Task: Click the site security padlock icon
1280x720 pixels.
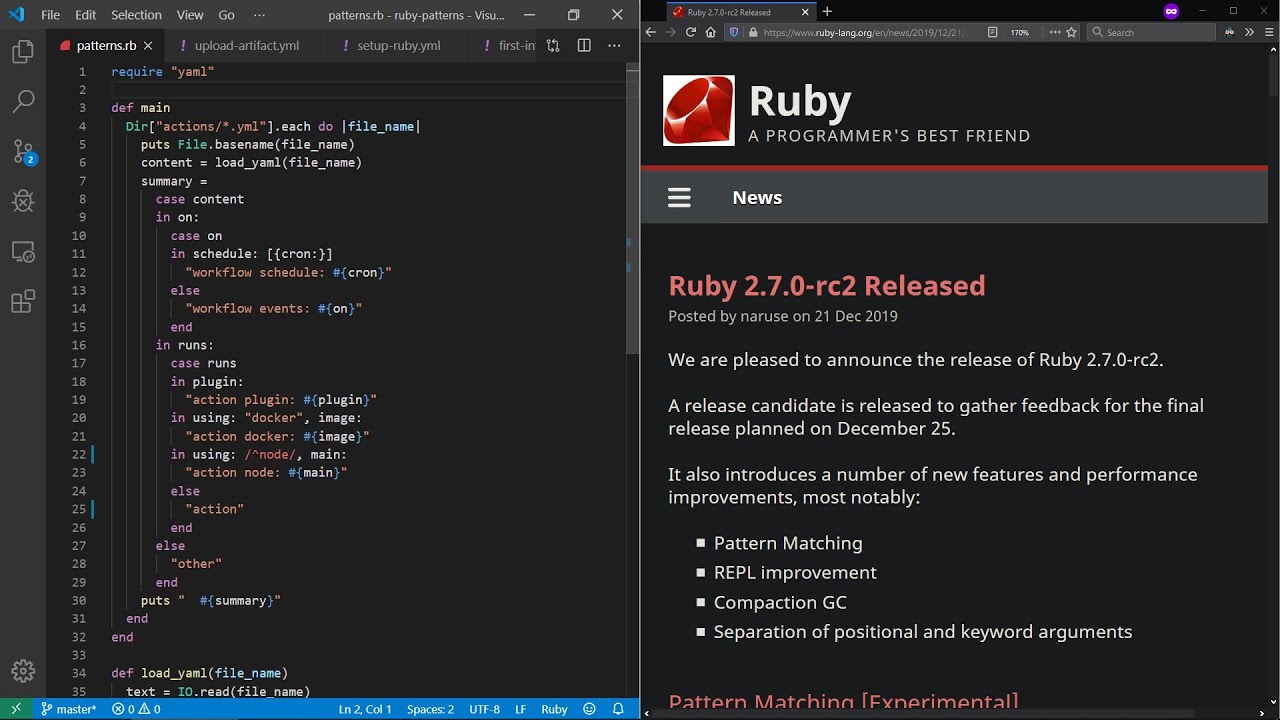Action: point(753,32)
